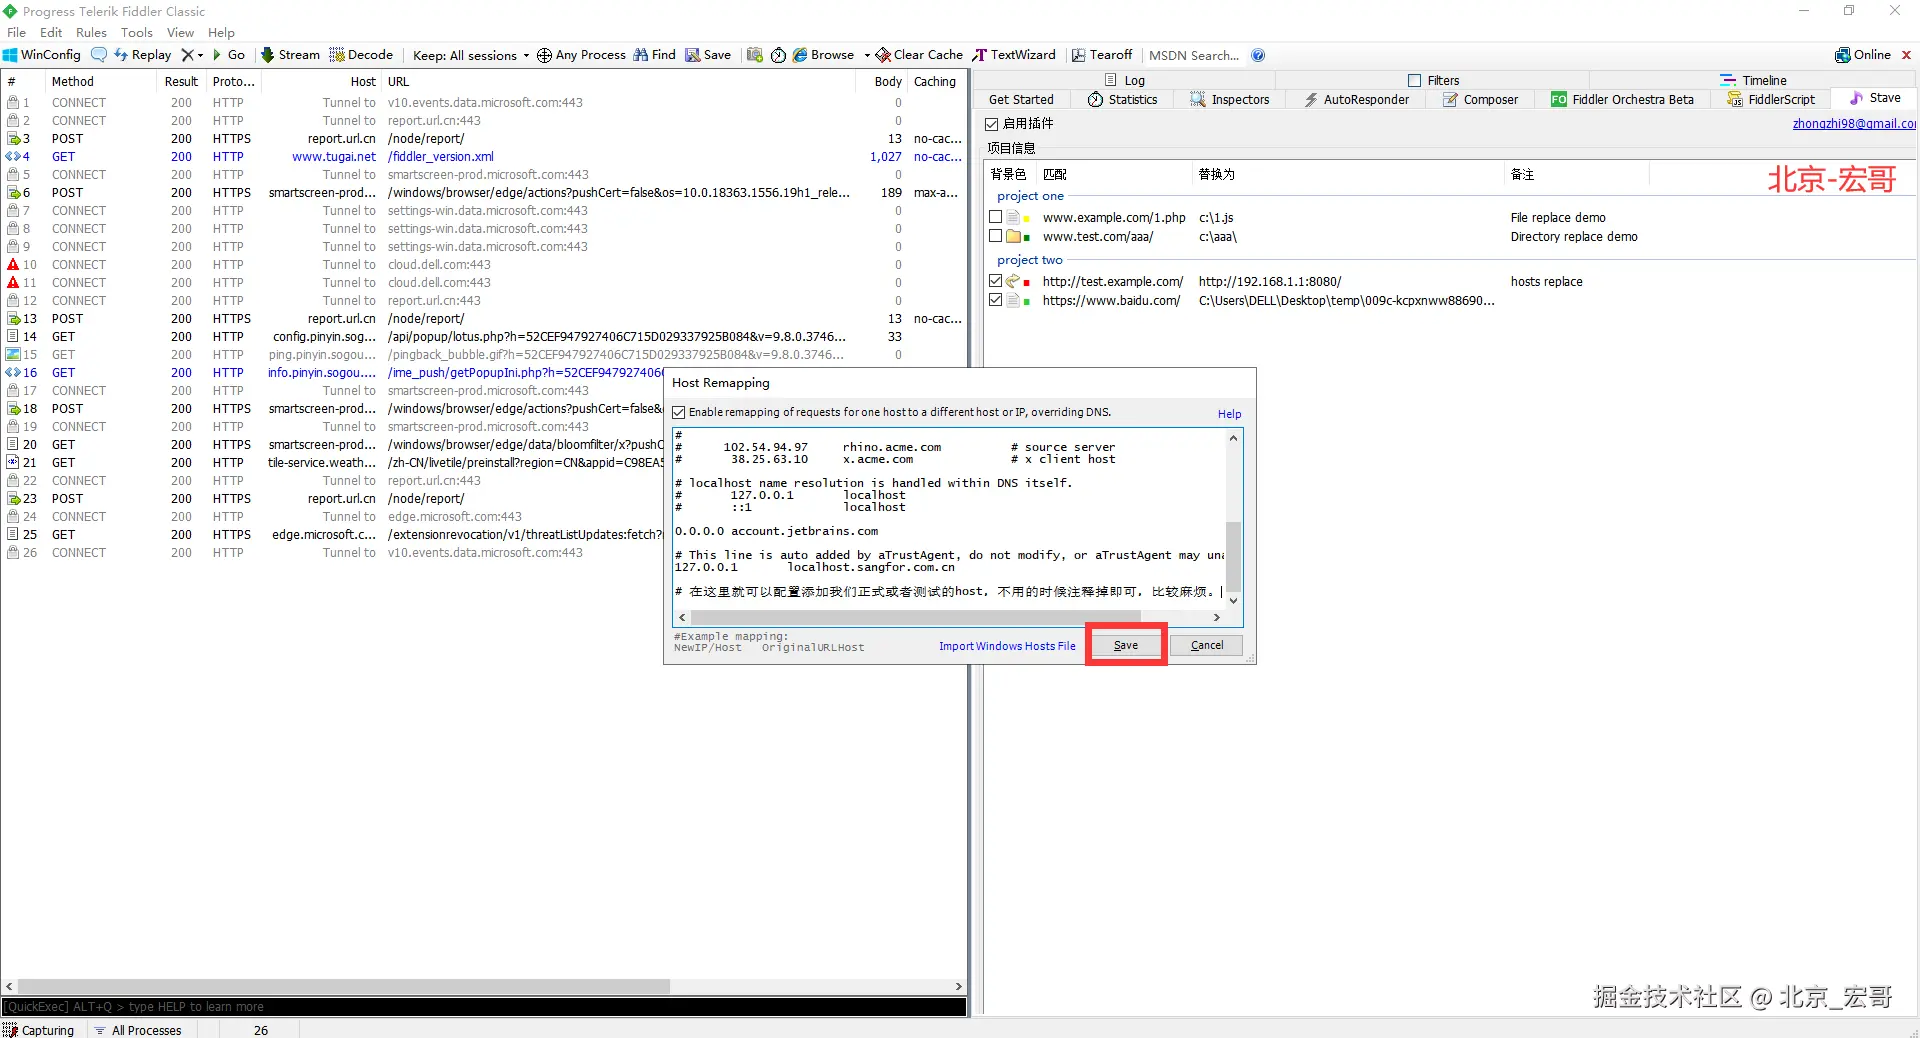Toggle the Decode toolbar option
Screen dimensions: 1920x1038
[x=362, y=55]
